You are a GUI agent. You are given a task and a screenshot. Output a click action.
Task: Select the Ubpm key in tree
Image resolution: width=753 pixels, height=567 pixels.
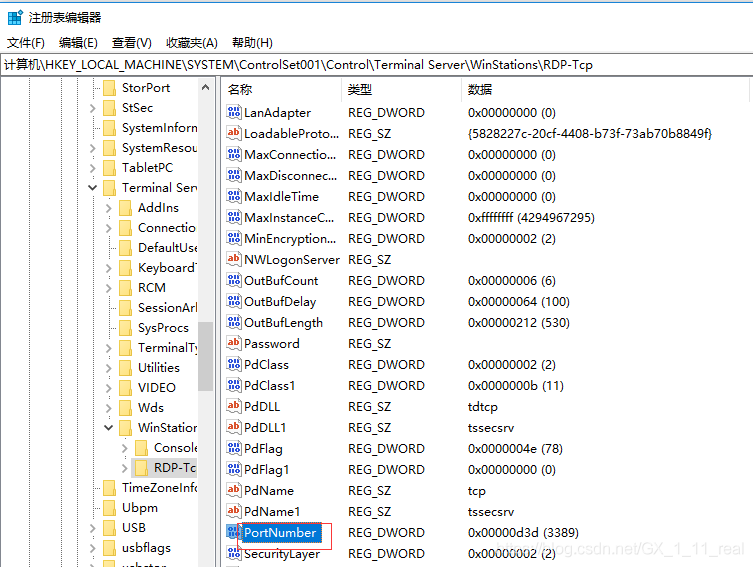click(x=140, y=508)
